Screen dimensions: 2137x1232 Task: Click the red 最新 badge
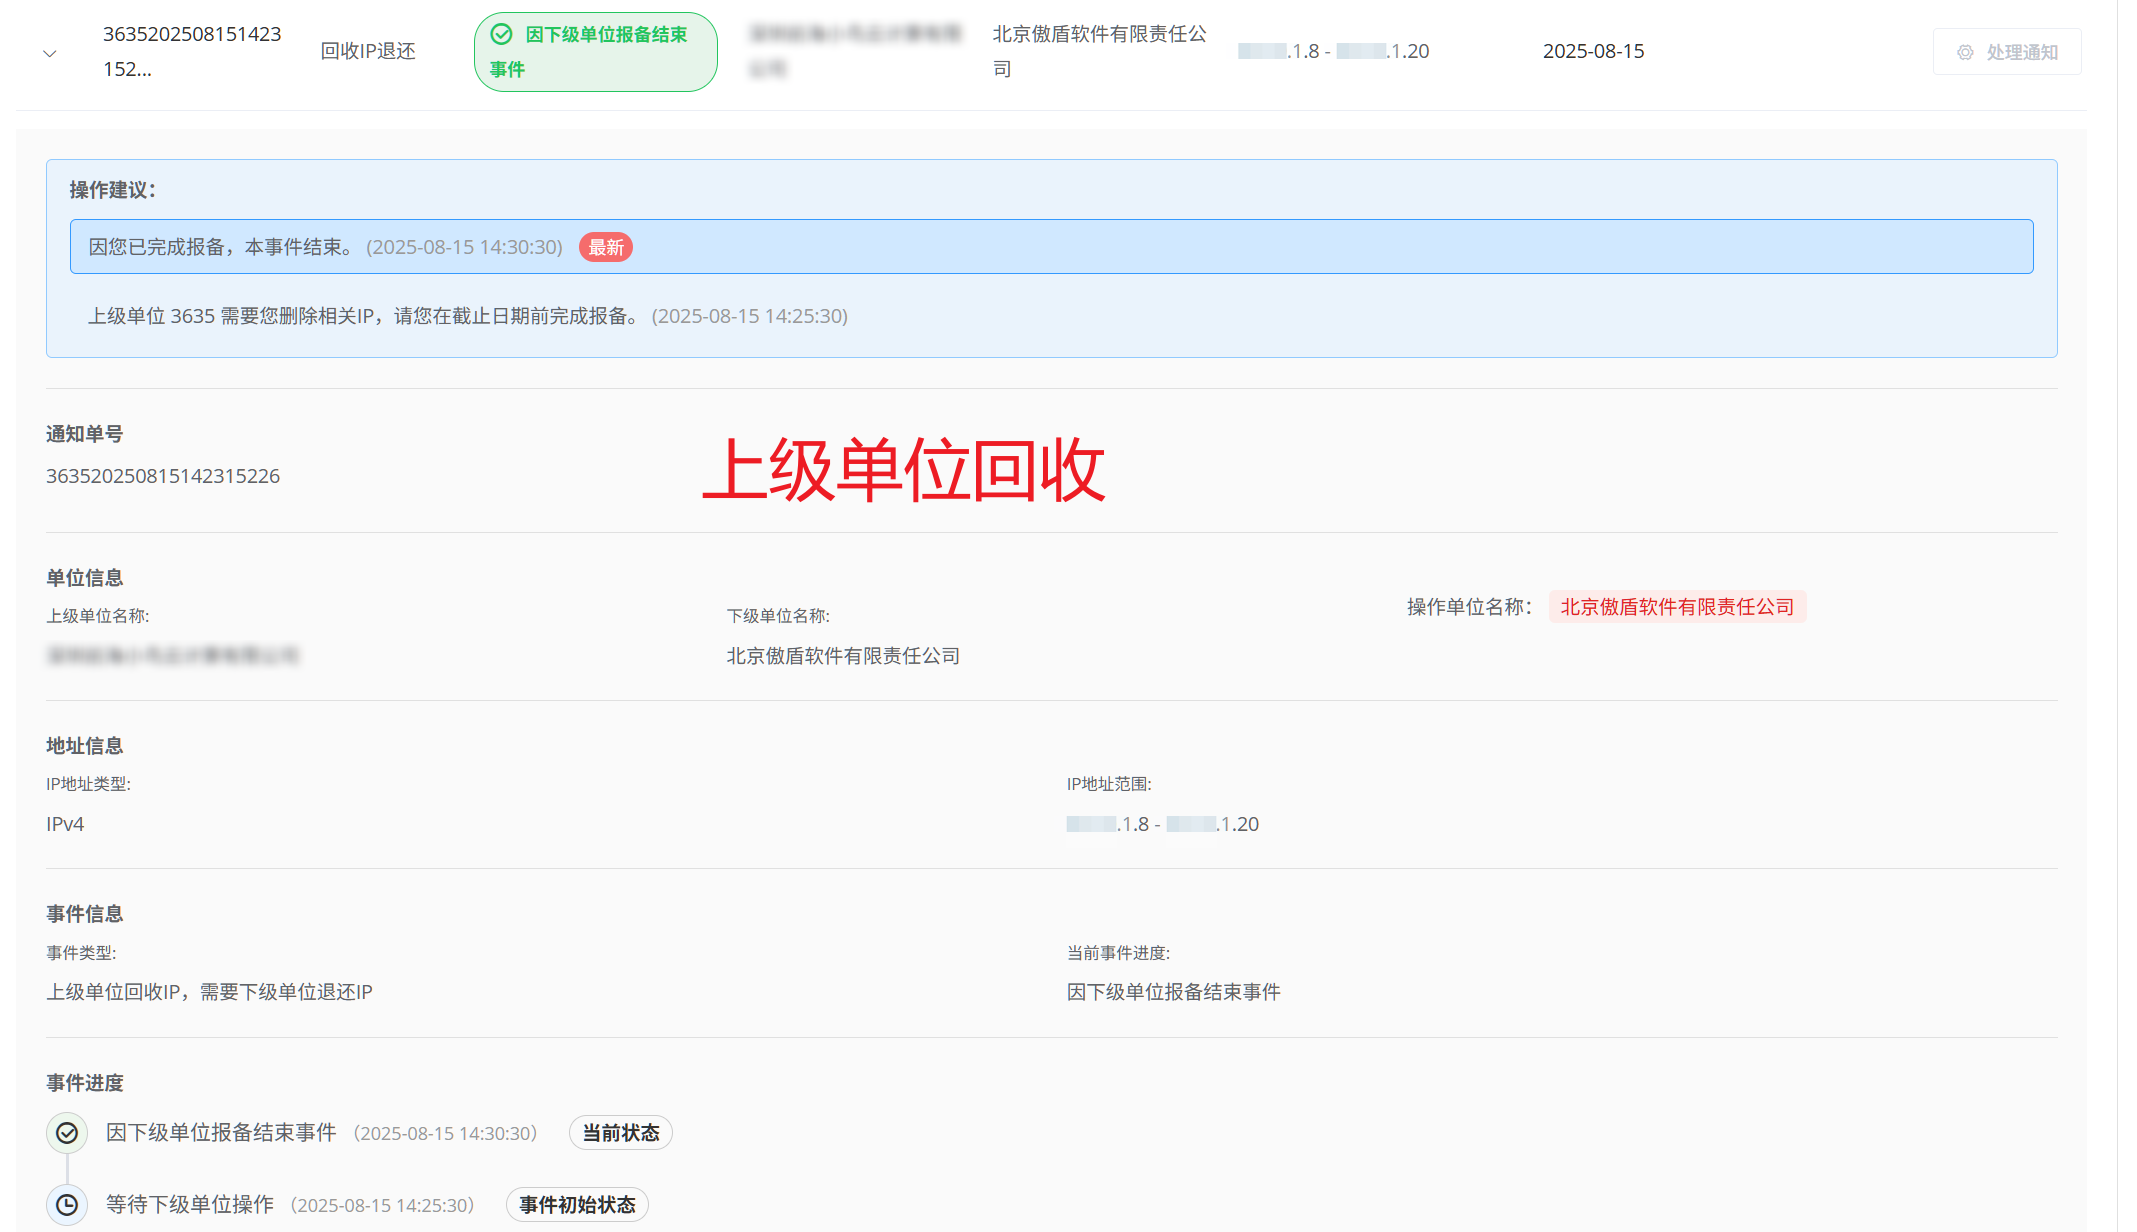point(606,247)
